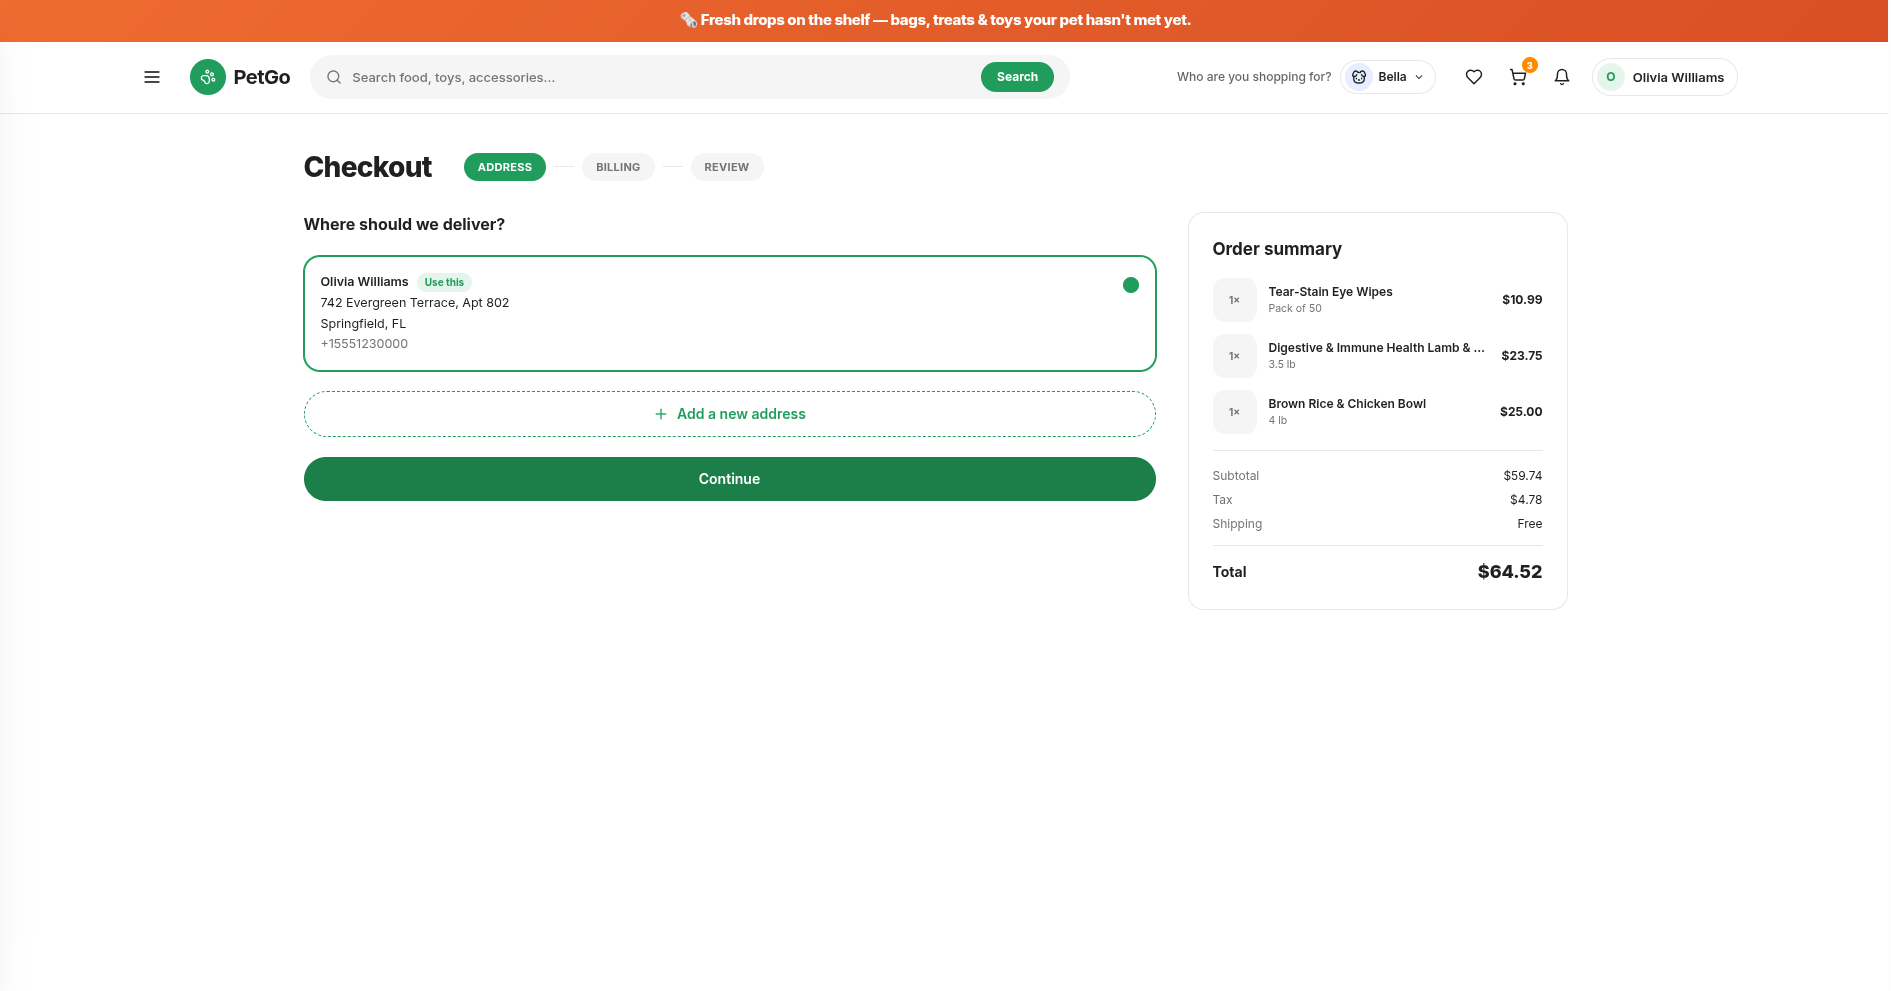This screenshot has width=1891, height=991.
Task: Click quantity badge for Brown Rice & Chicken Bowl
Action: [1235, 412]
